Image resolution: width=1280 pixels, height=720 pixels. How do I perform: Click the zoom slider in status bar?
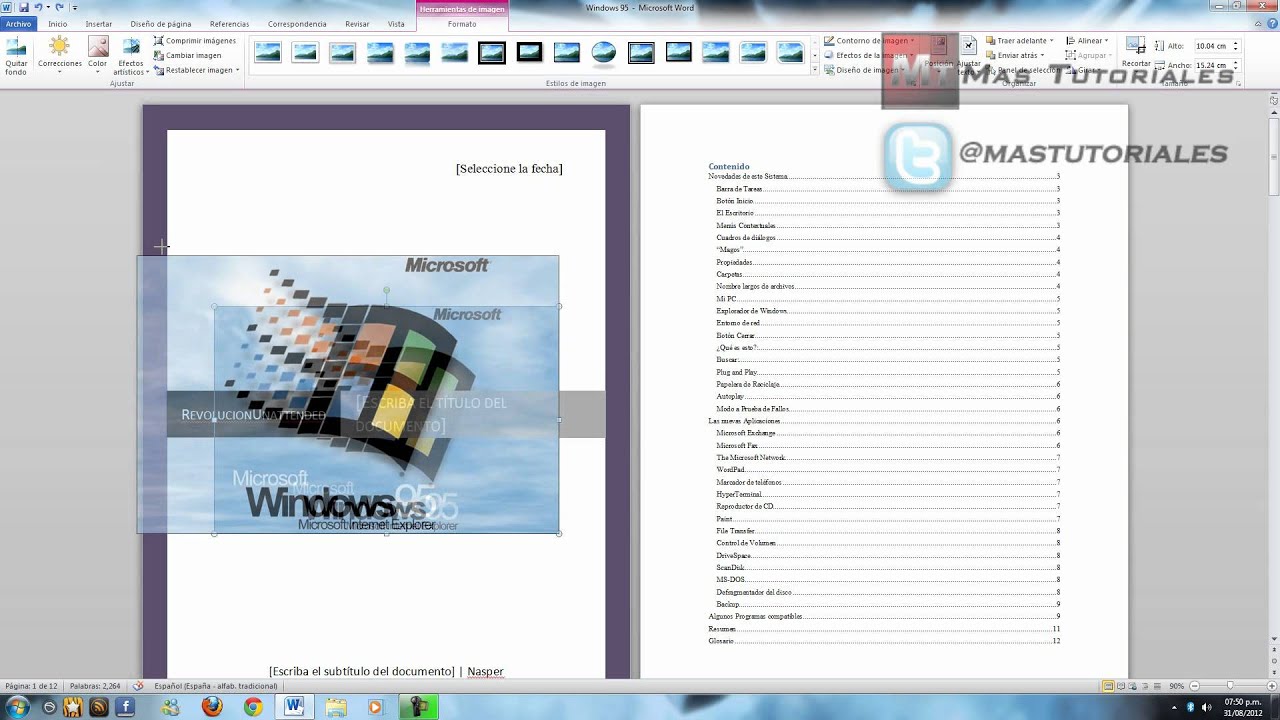pos(1229,686)
